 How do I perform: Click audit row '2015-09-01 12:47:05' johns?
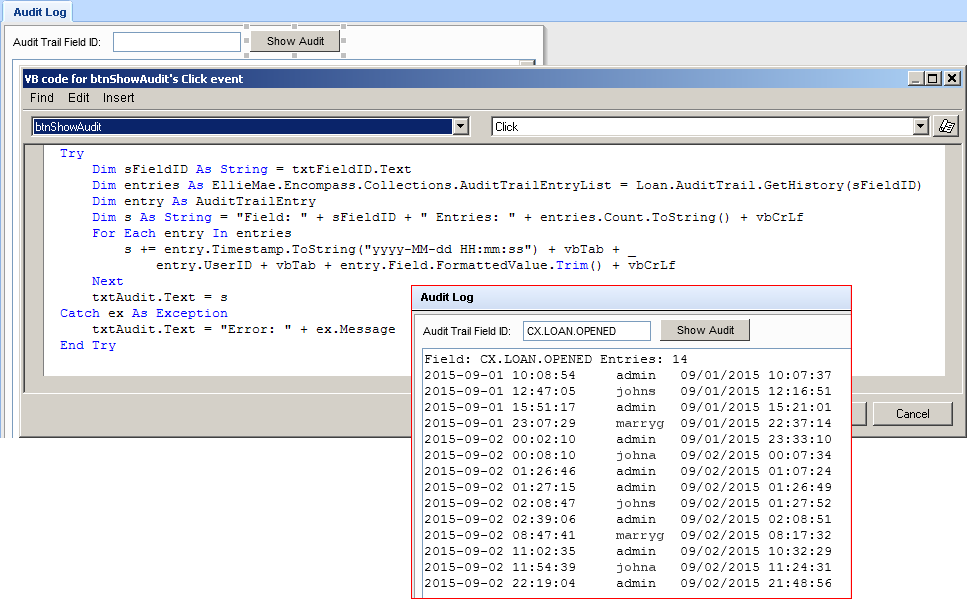coord(628,391)
